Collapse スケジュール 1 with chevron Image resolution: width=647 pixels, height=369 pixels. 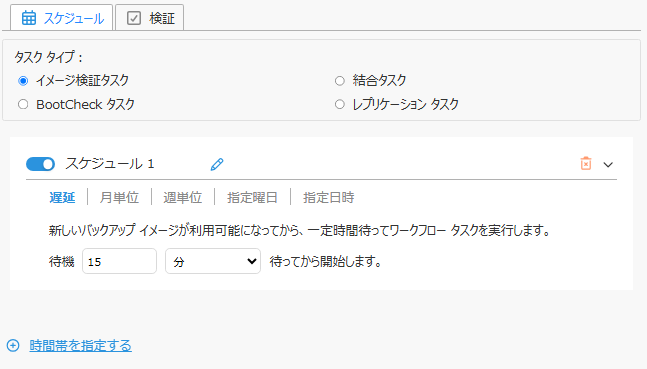coord(608,165)
